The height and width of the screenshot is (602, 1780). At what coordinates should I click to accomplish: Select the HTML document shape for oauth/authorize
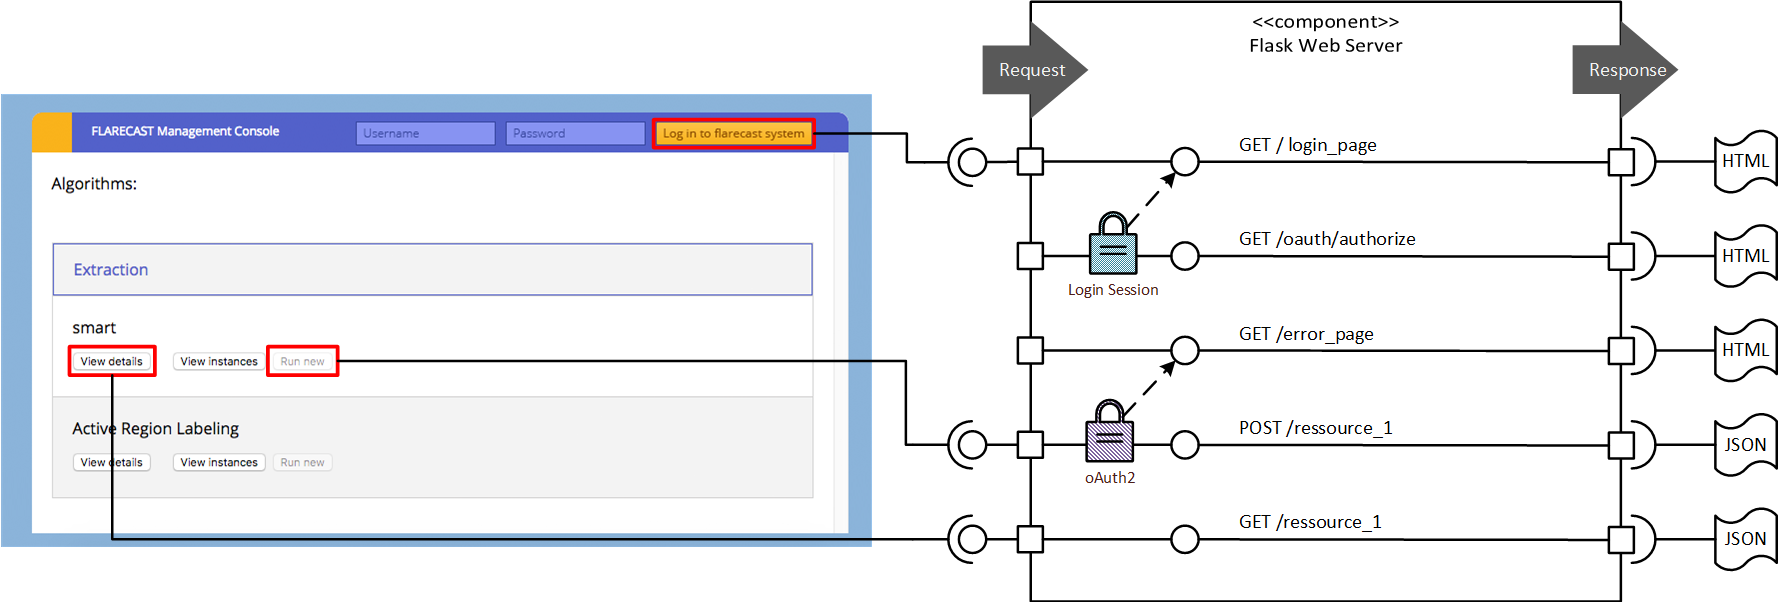coord(1745,256)
